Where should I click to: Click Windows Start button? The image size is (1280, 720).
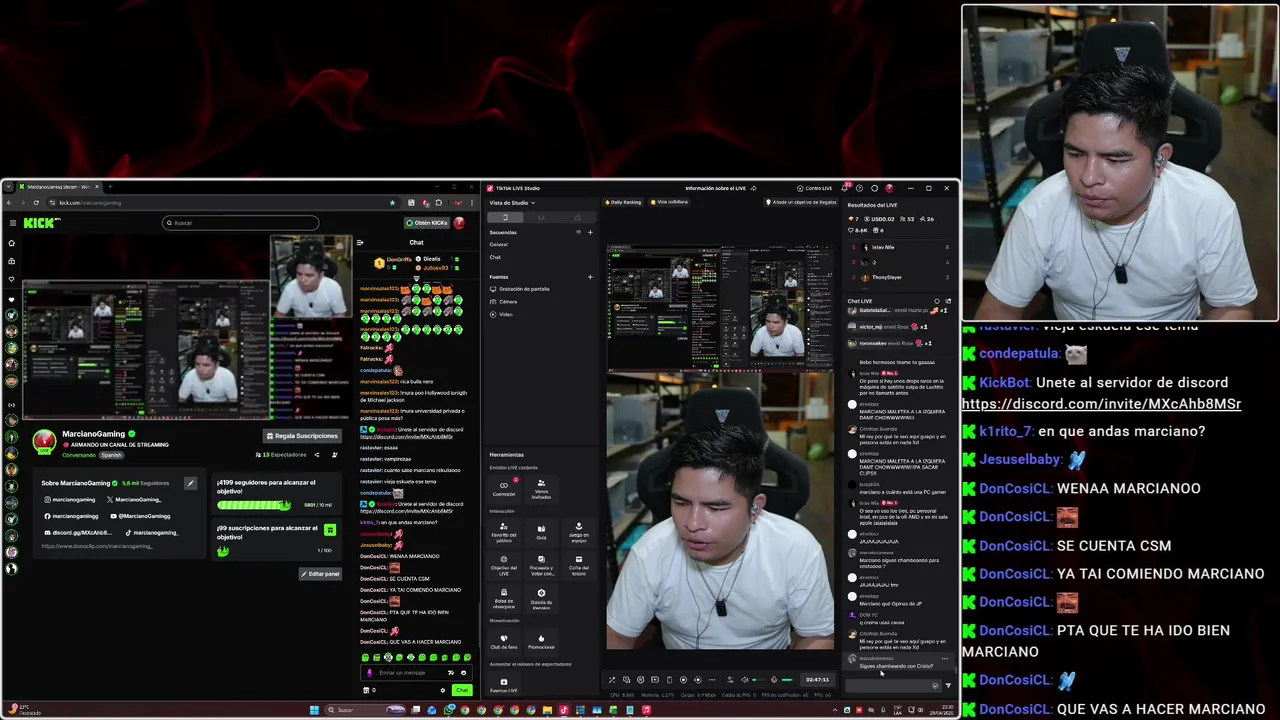[x=314, y=711]
